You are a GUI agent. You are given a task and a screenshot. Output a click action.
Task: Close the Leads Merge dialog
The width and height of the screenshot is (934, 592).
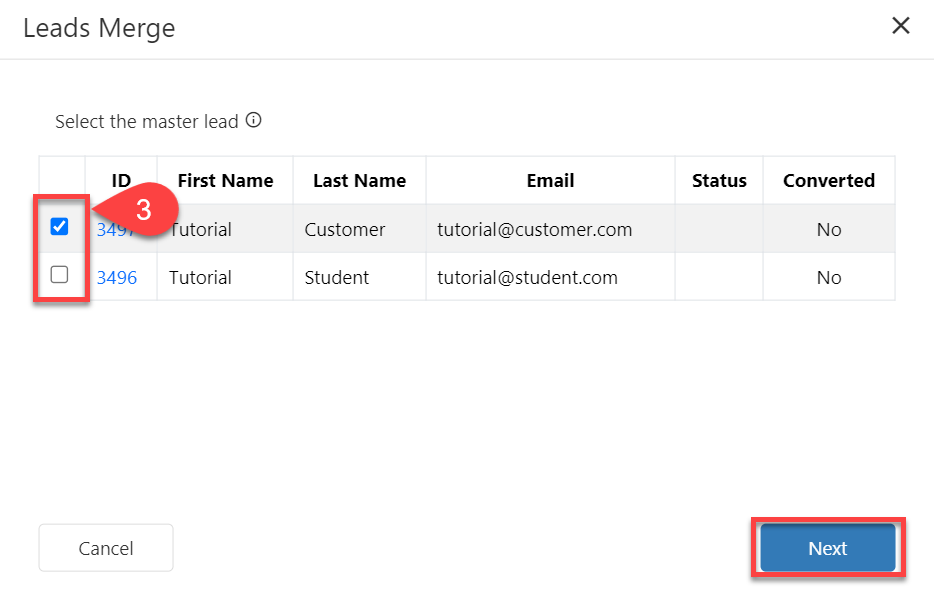[900, 26]
